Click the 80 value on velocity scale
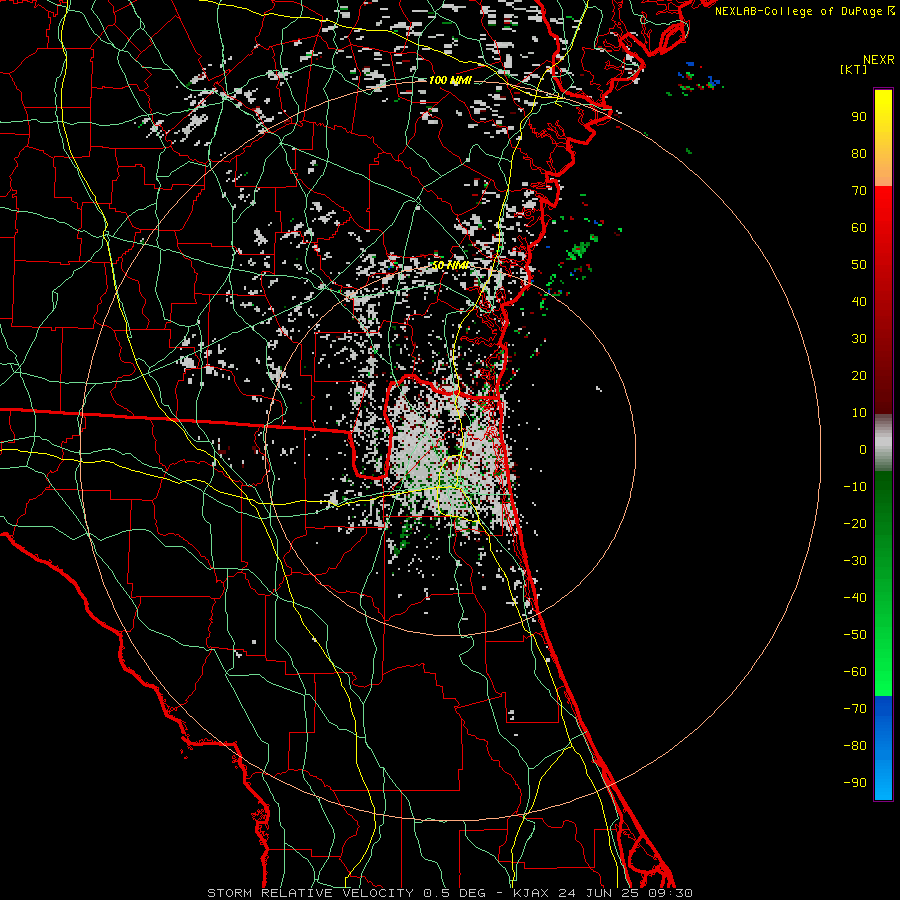Image resolution: width=900 pixels, height=900 pixels. click(859, 153)
